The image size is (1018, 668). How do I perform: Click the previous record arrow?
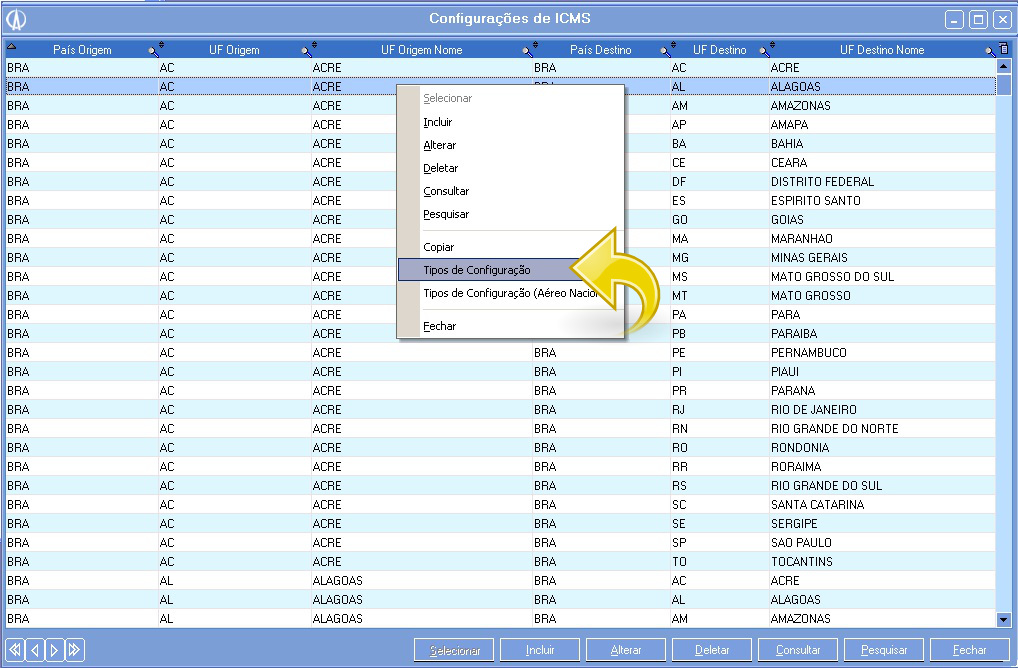(x=35, y=650)
